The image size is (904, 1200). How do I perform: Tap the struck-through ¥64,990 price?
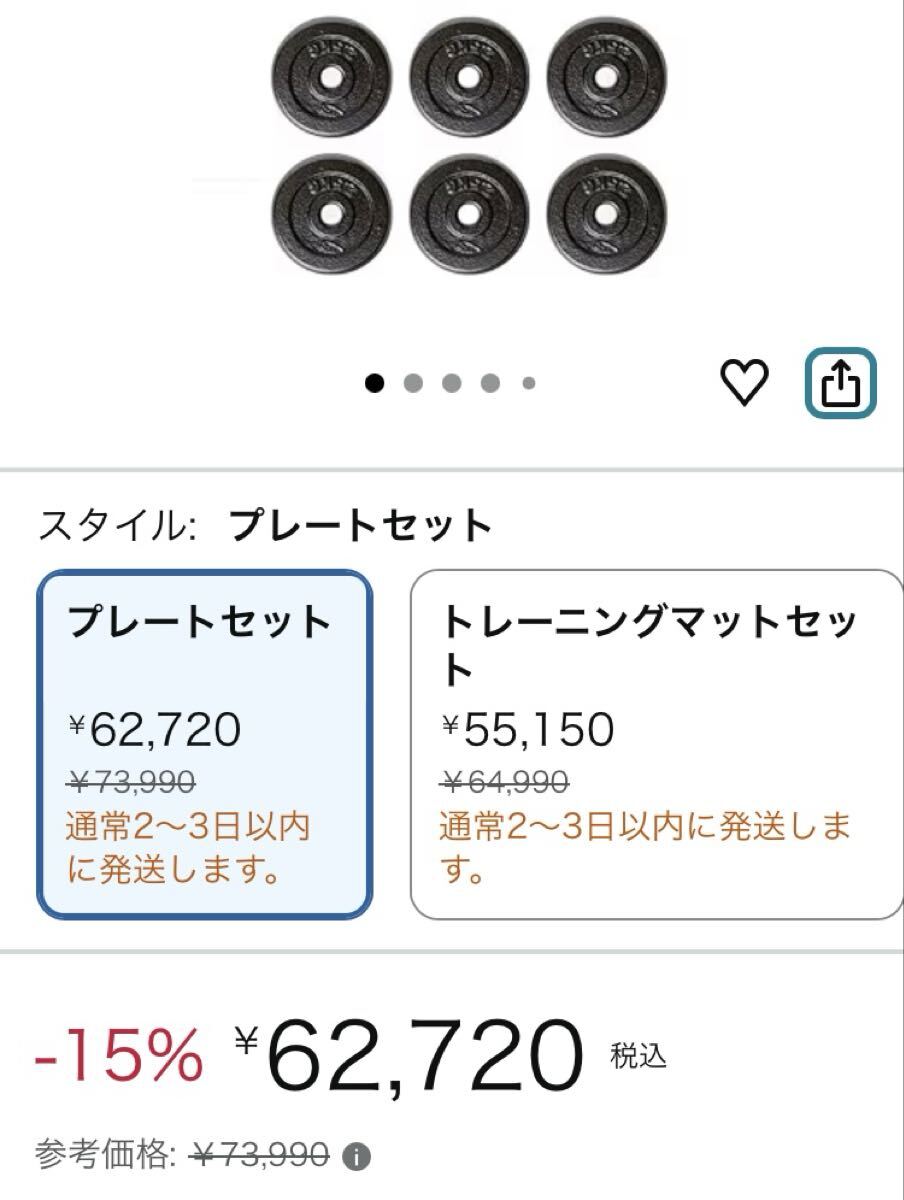coord(505,780)
